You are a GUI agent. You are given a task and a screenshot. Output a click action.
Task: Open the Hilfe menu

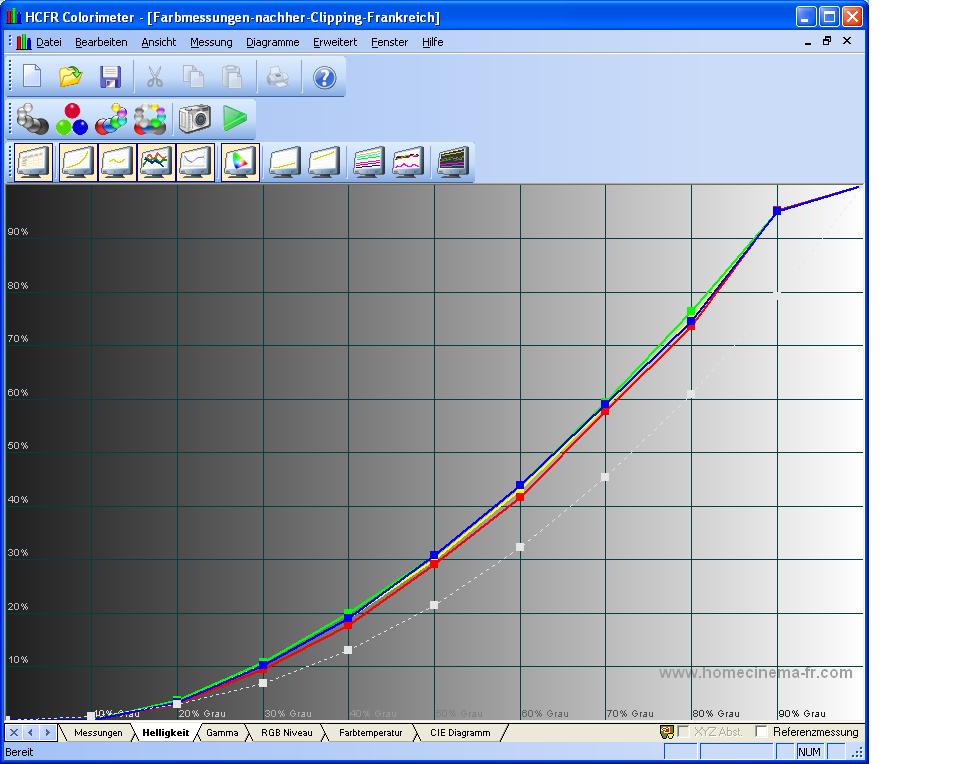pos(432,42)
